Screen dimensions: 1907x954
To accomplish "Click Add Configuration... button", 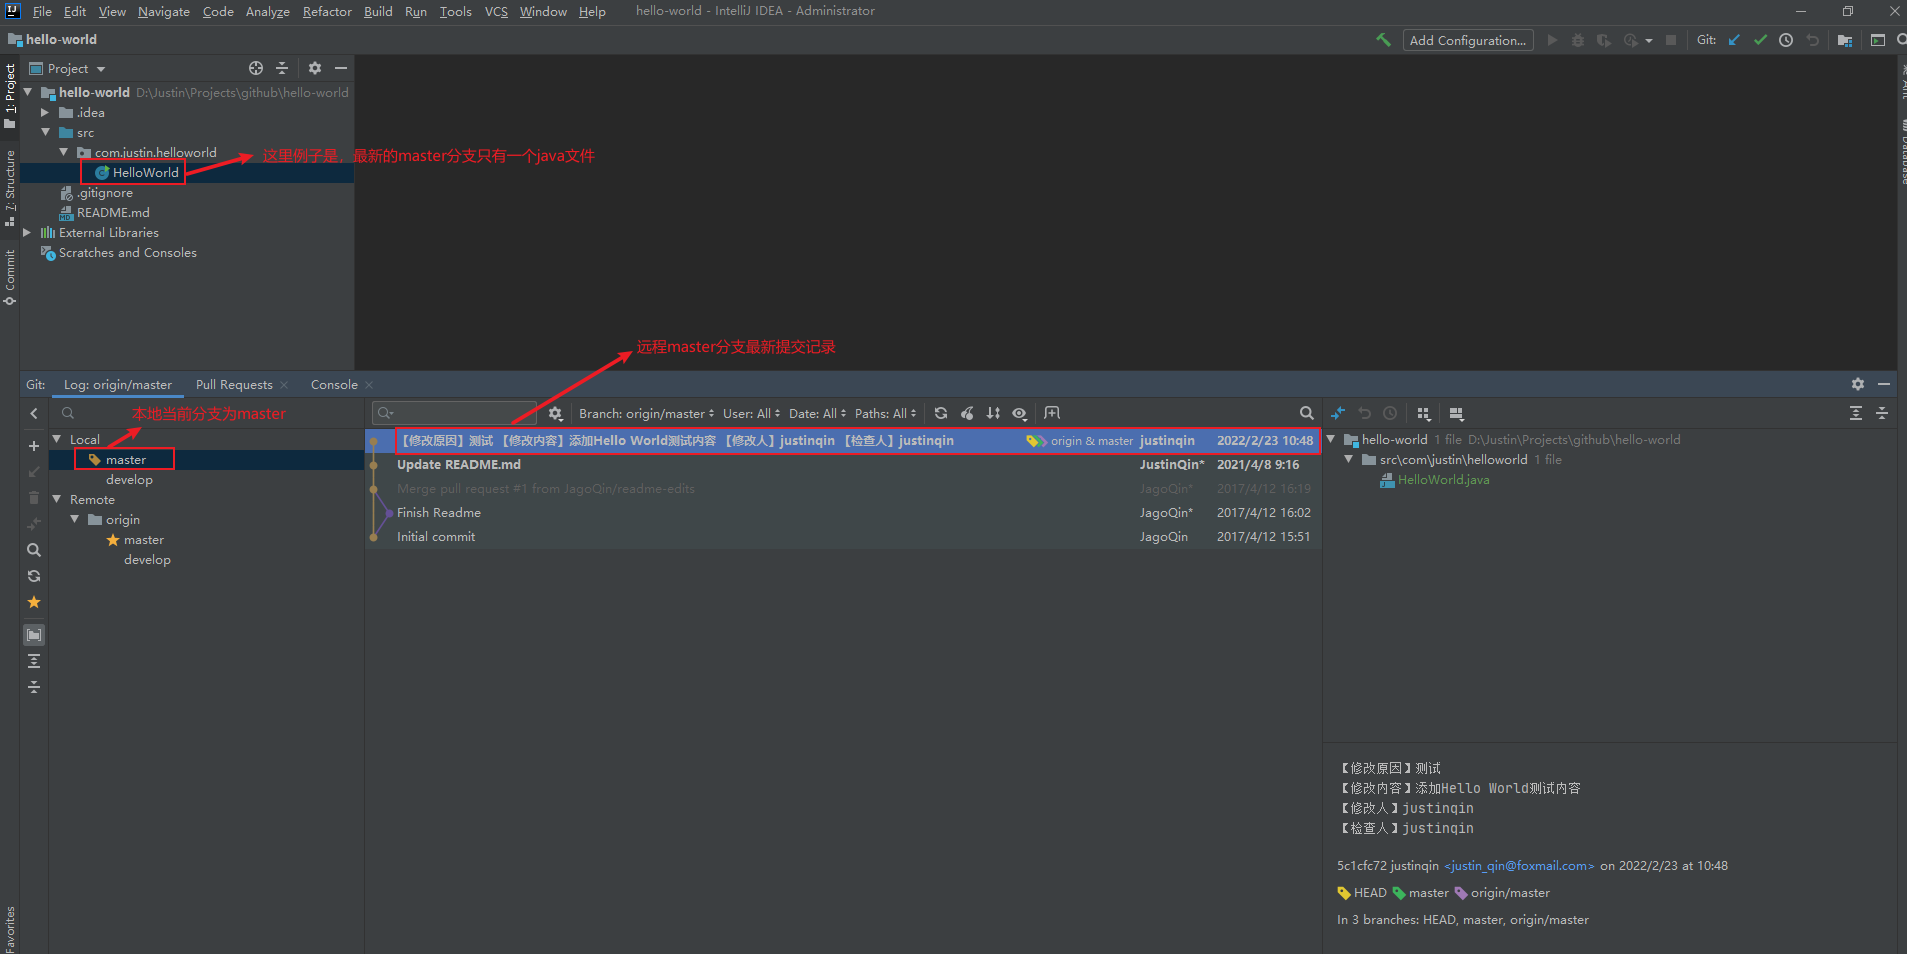I will tap(1468, 40).
